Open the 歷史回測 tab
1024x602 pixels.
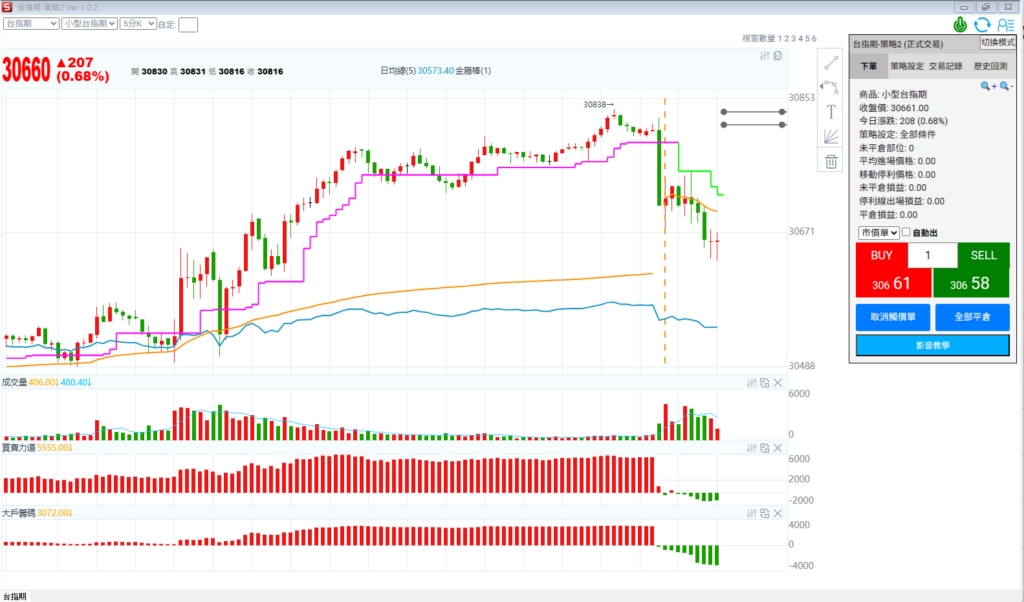pyautogui.click(x=990, y=66)
